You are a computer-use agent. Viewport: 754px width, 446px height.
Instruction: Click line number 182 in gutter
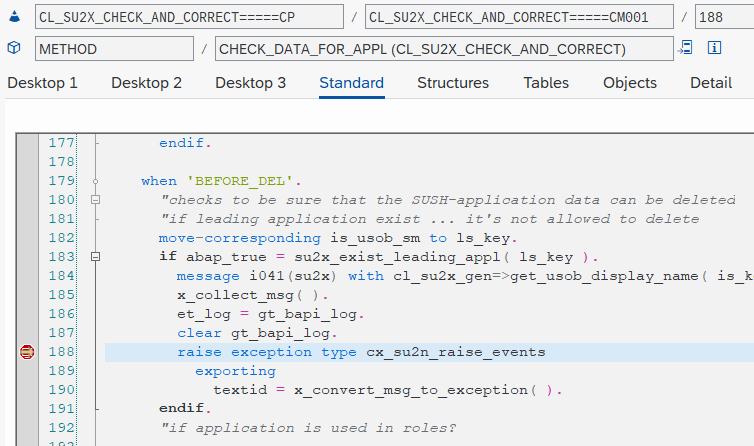click(x=62, y=238)
